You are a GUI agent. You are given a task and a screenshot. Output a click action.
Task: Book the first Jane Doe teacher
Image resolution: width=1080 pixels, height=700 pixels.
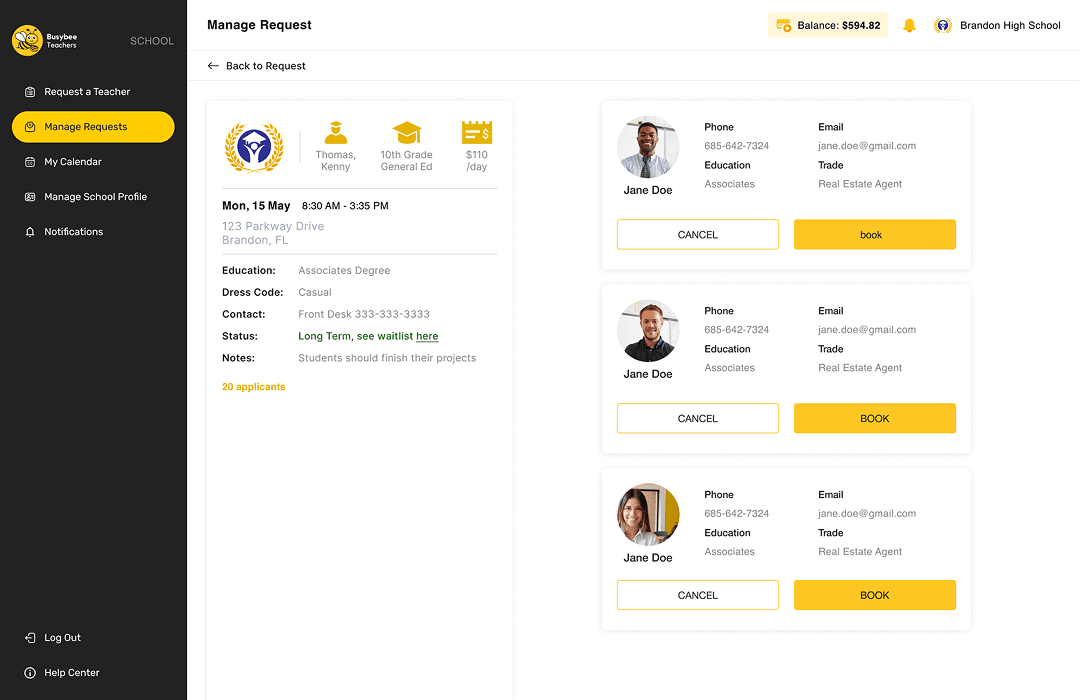874,234
